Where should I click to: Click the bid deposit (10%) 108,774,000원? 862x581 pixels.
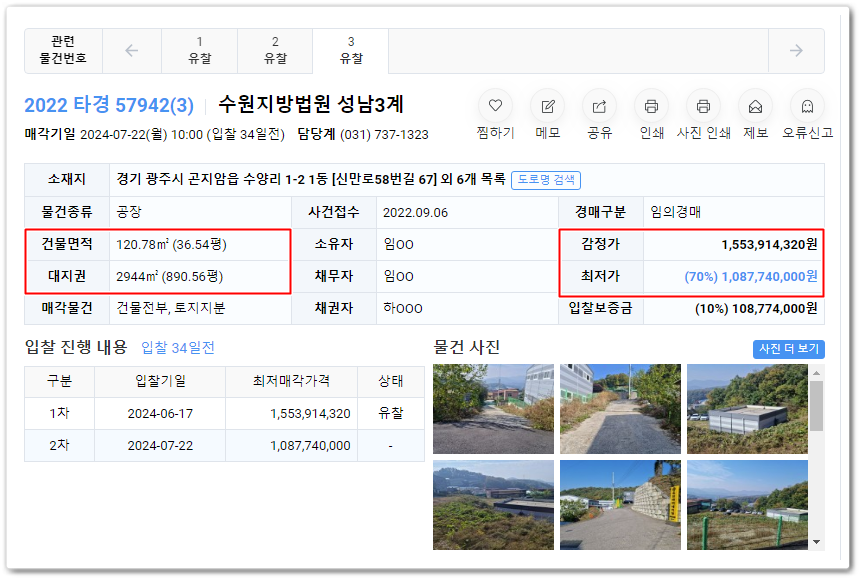point(756,308)
